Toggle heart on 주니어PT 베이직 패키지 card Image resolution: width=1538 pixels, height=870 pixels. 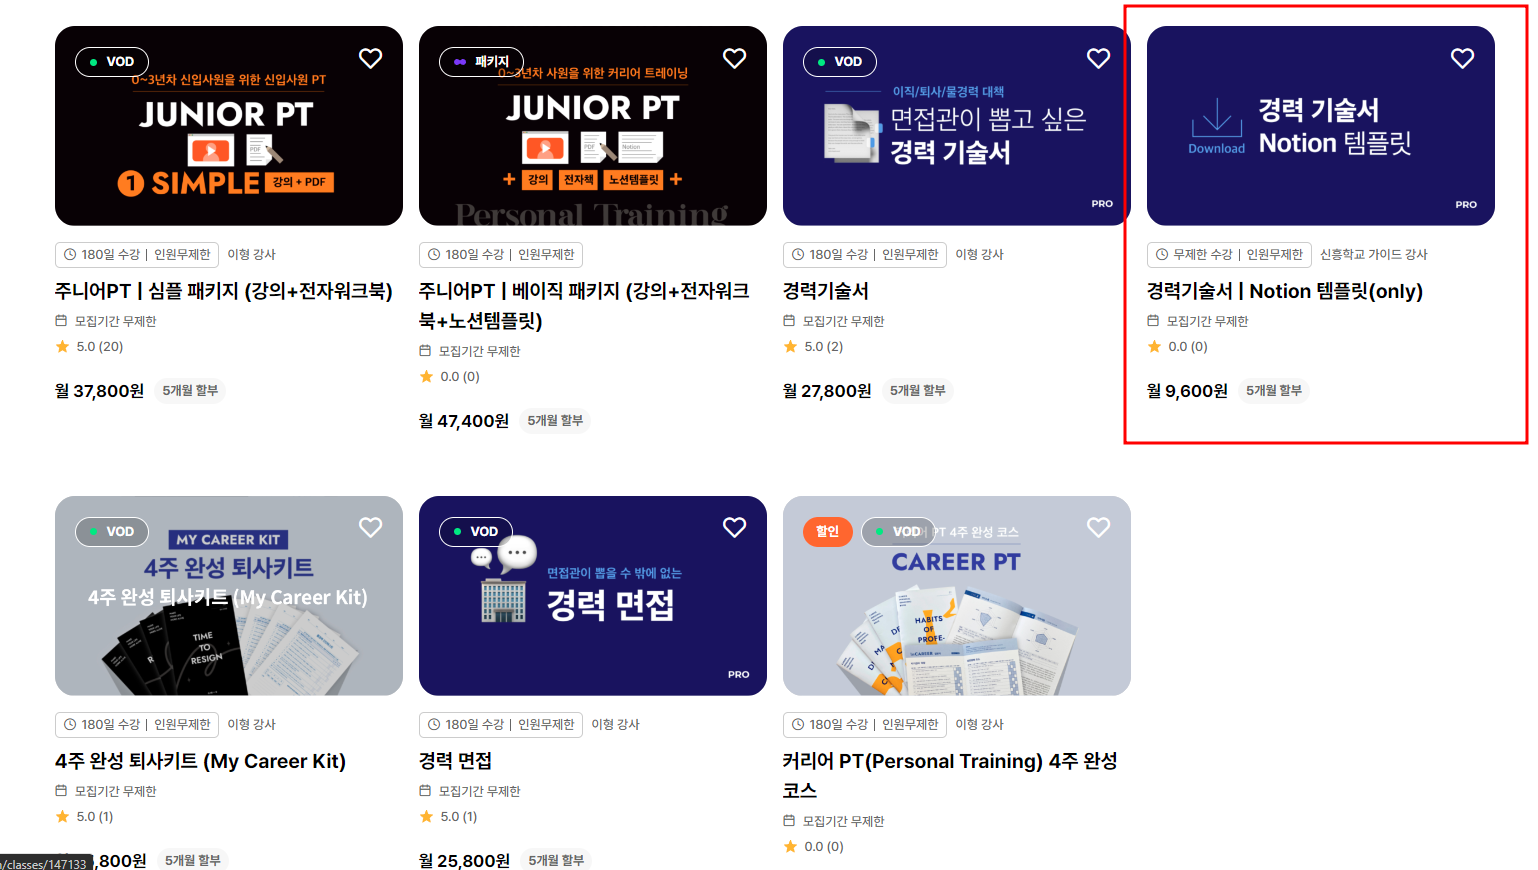pyautogui.click(x=734, y=59)
